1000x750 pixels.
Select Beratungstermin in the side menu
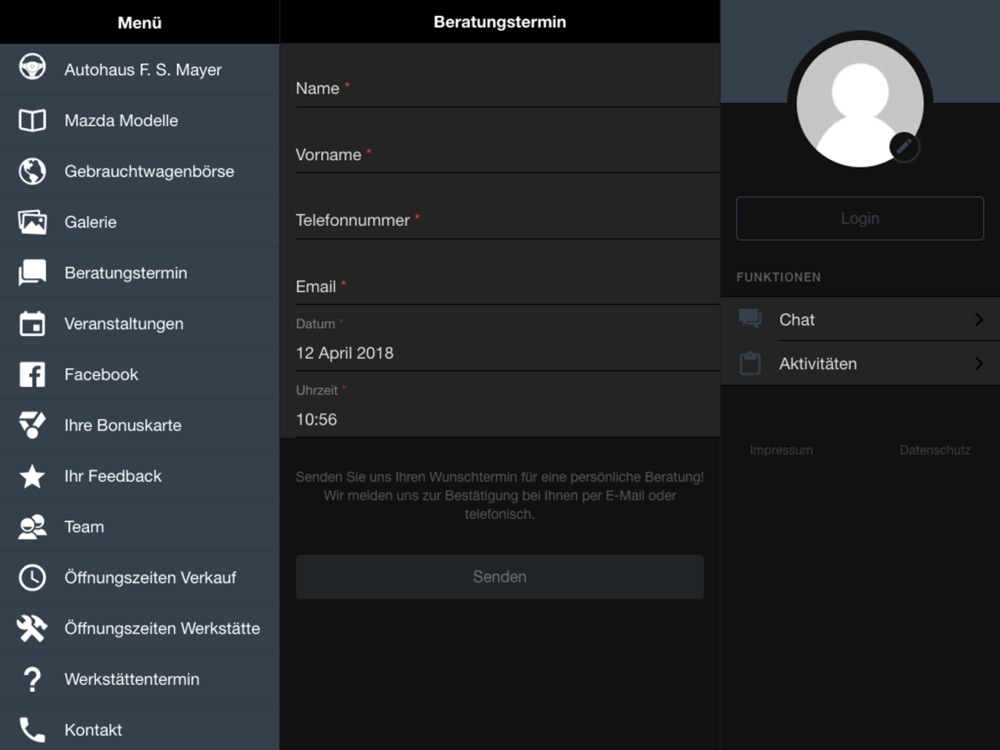[140, 272]
